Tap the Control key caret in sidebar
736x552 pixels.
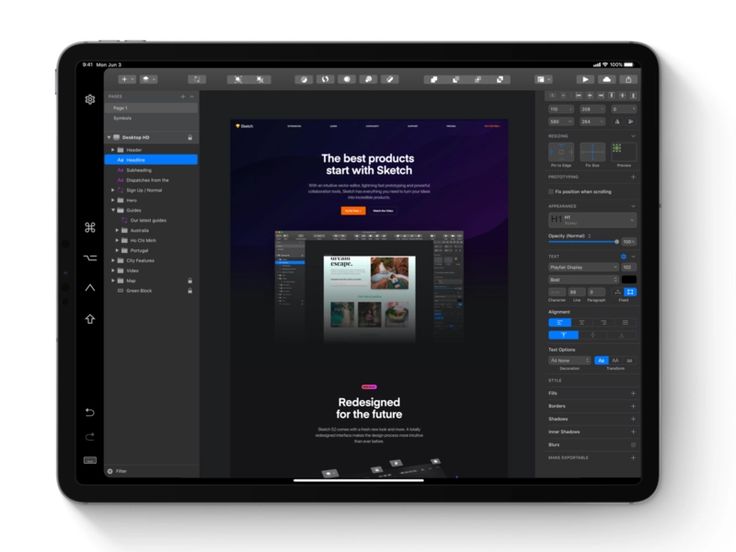click(x=90, y=288)
